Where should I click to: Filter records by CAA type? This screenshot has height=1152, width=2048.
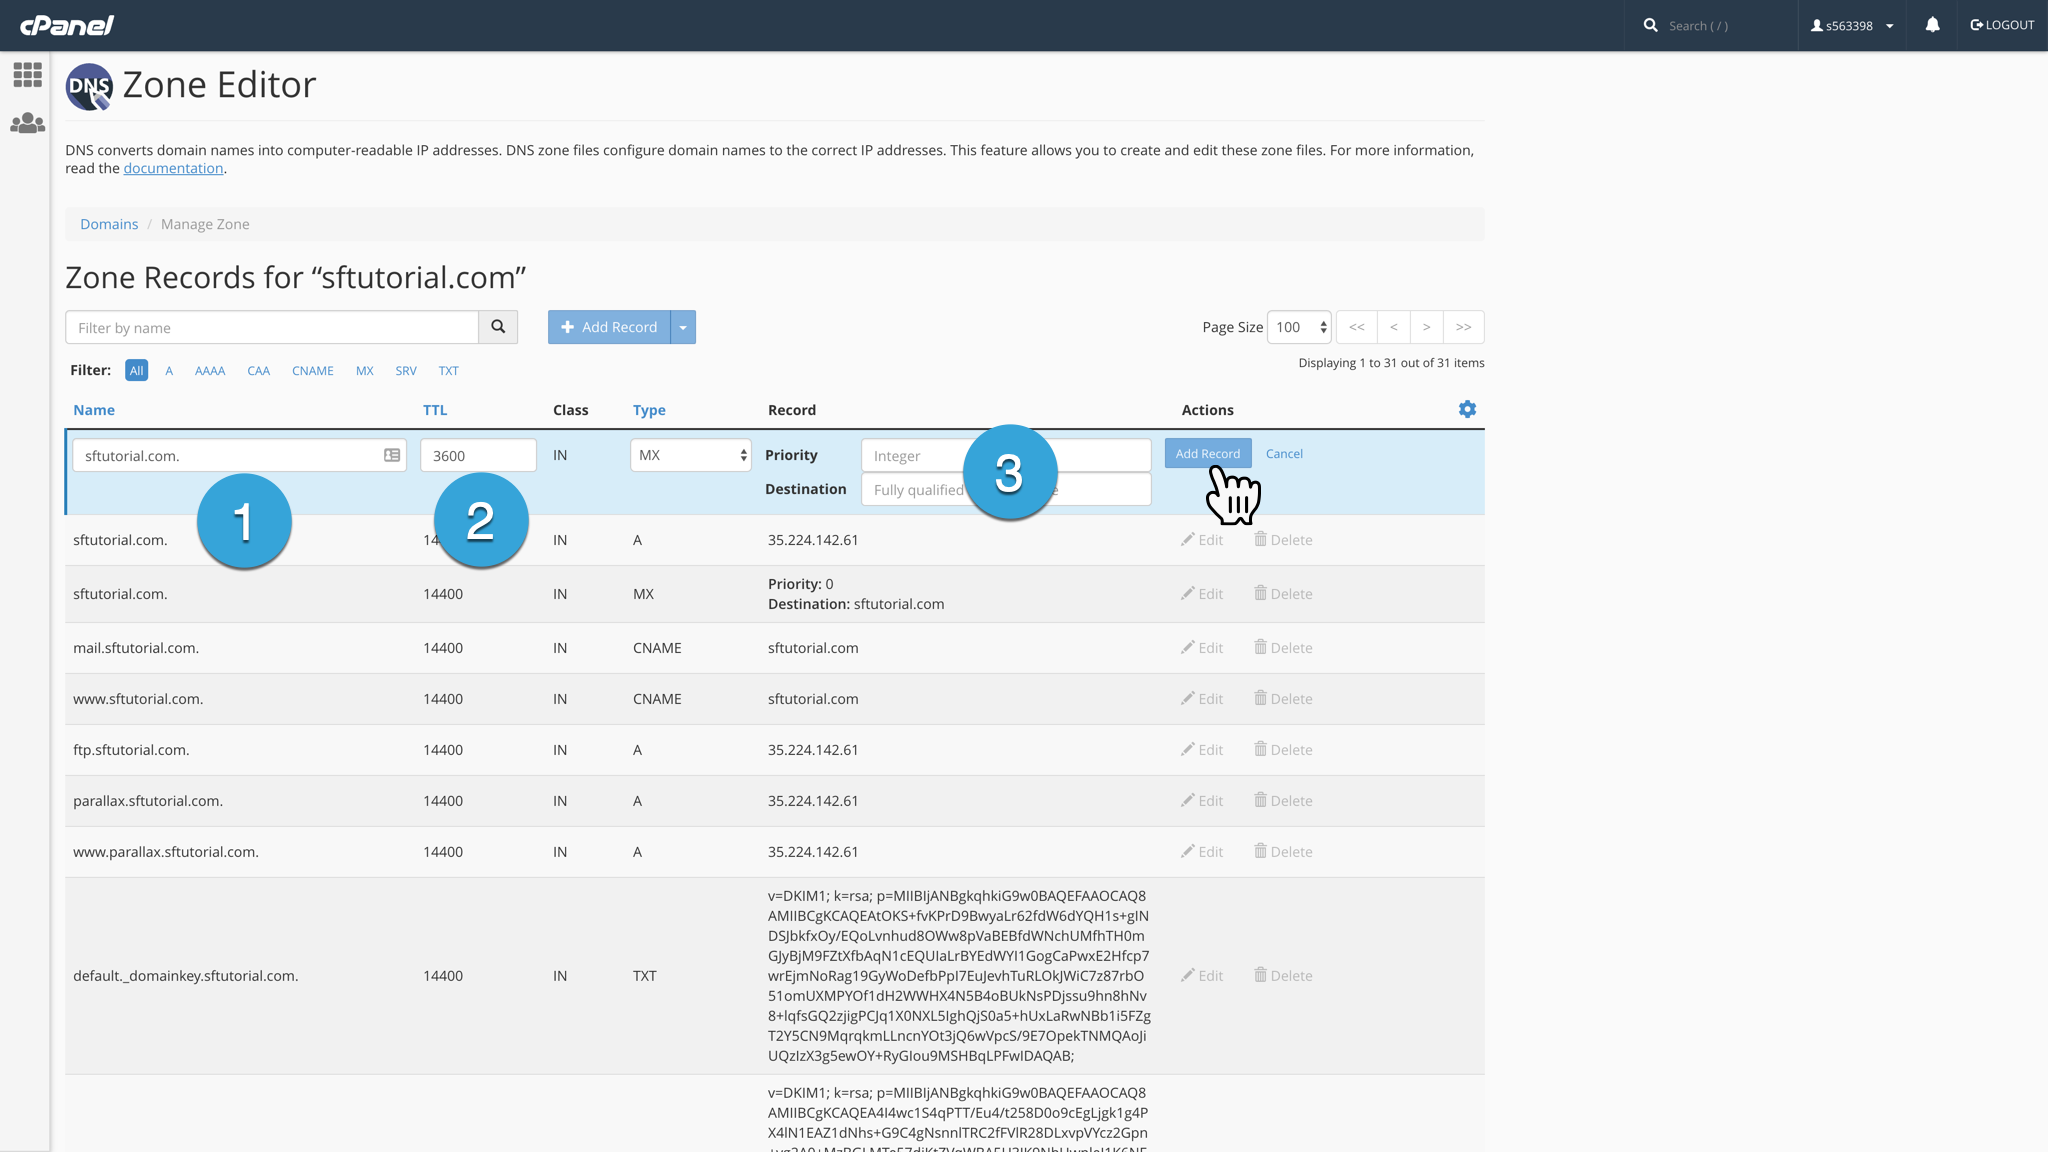[x=258, y=370]
